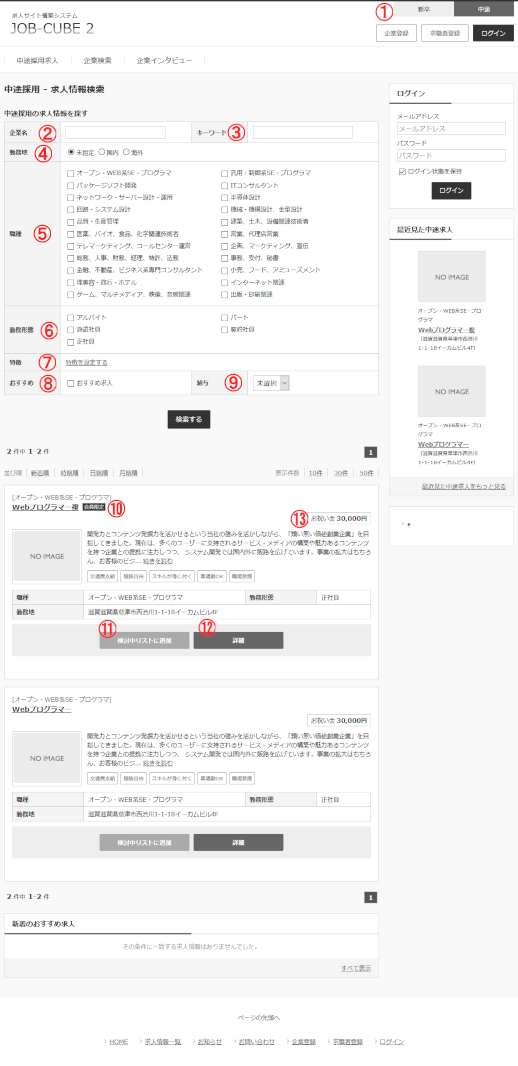Image resolution: width=518 pixels, height=1066 pixels.
Task: Click the JOB-CUBE 2 site logo
Action: click(x=52, y=28)
